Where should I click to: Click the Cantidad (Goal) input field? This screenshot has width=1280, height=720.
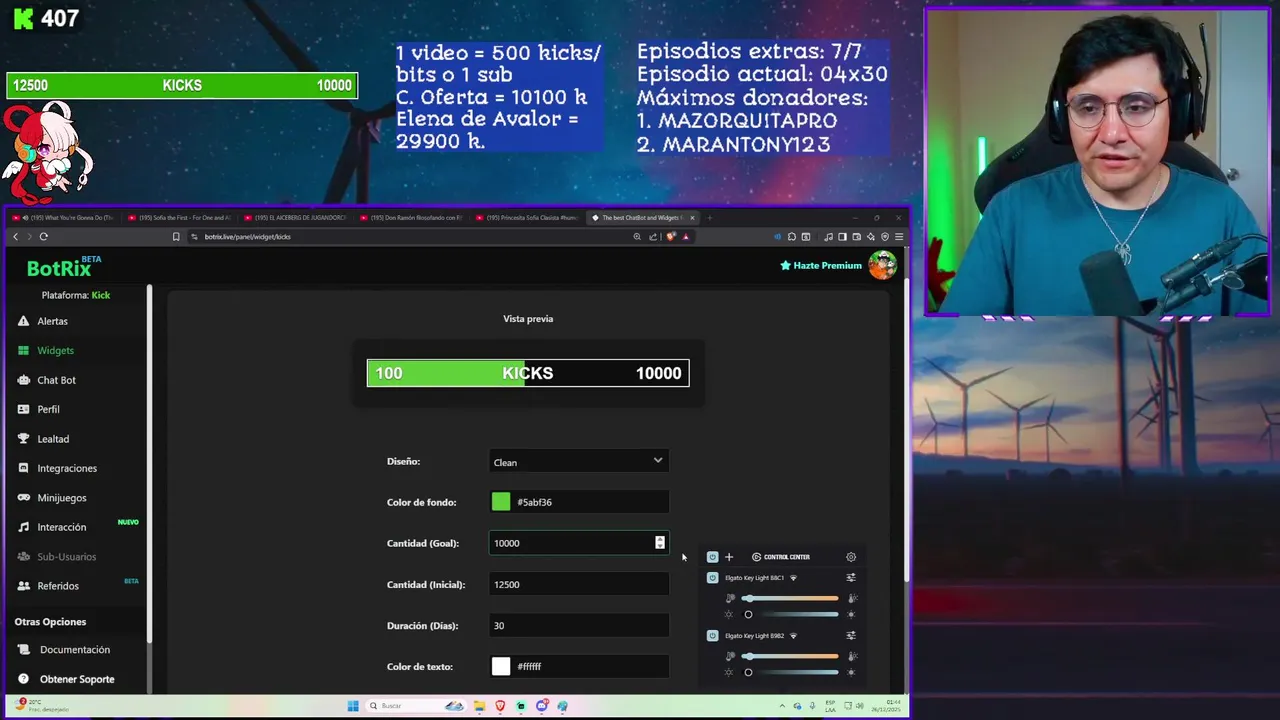point(578,543)
